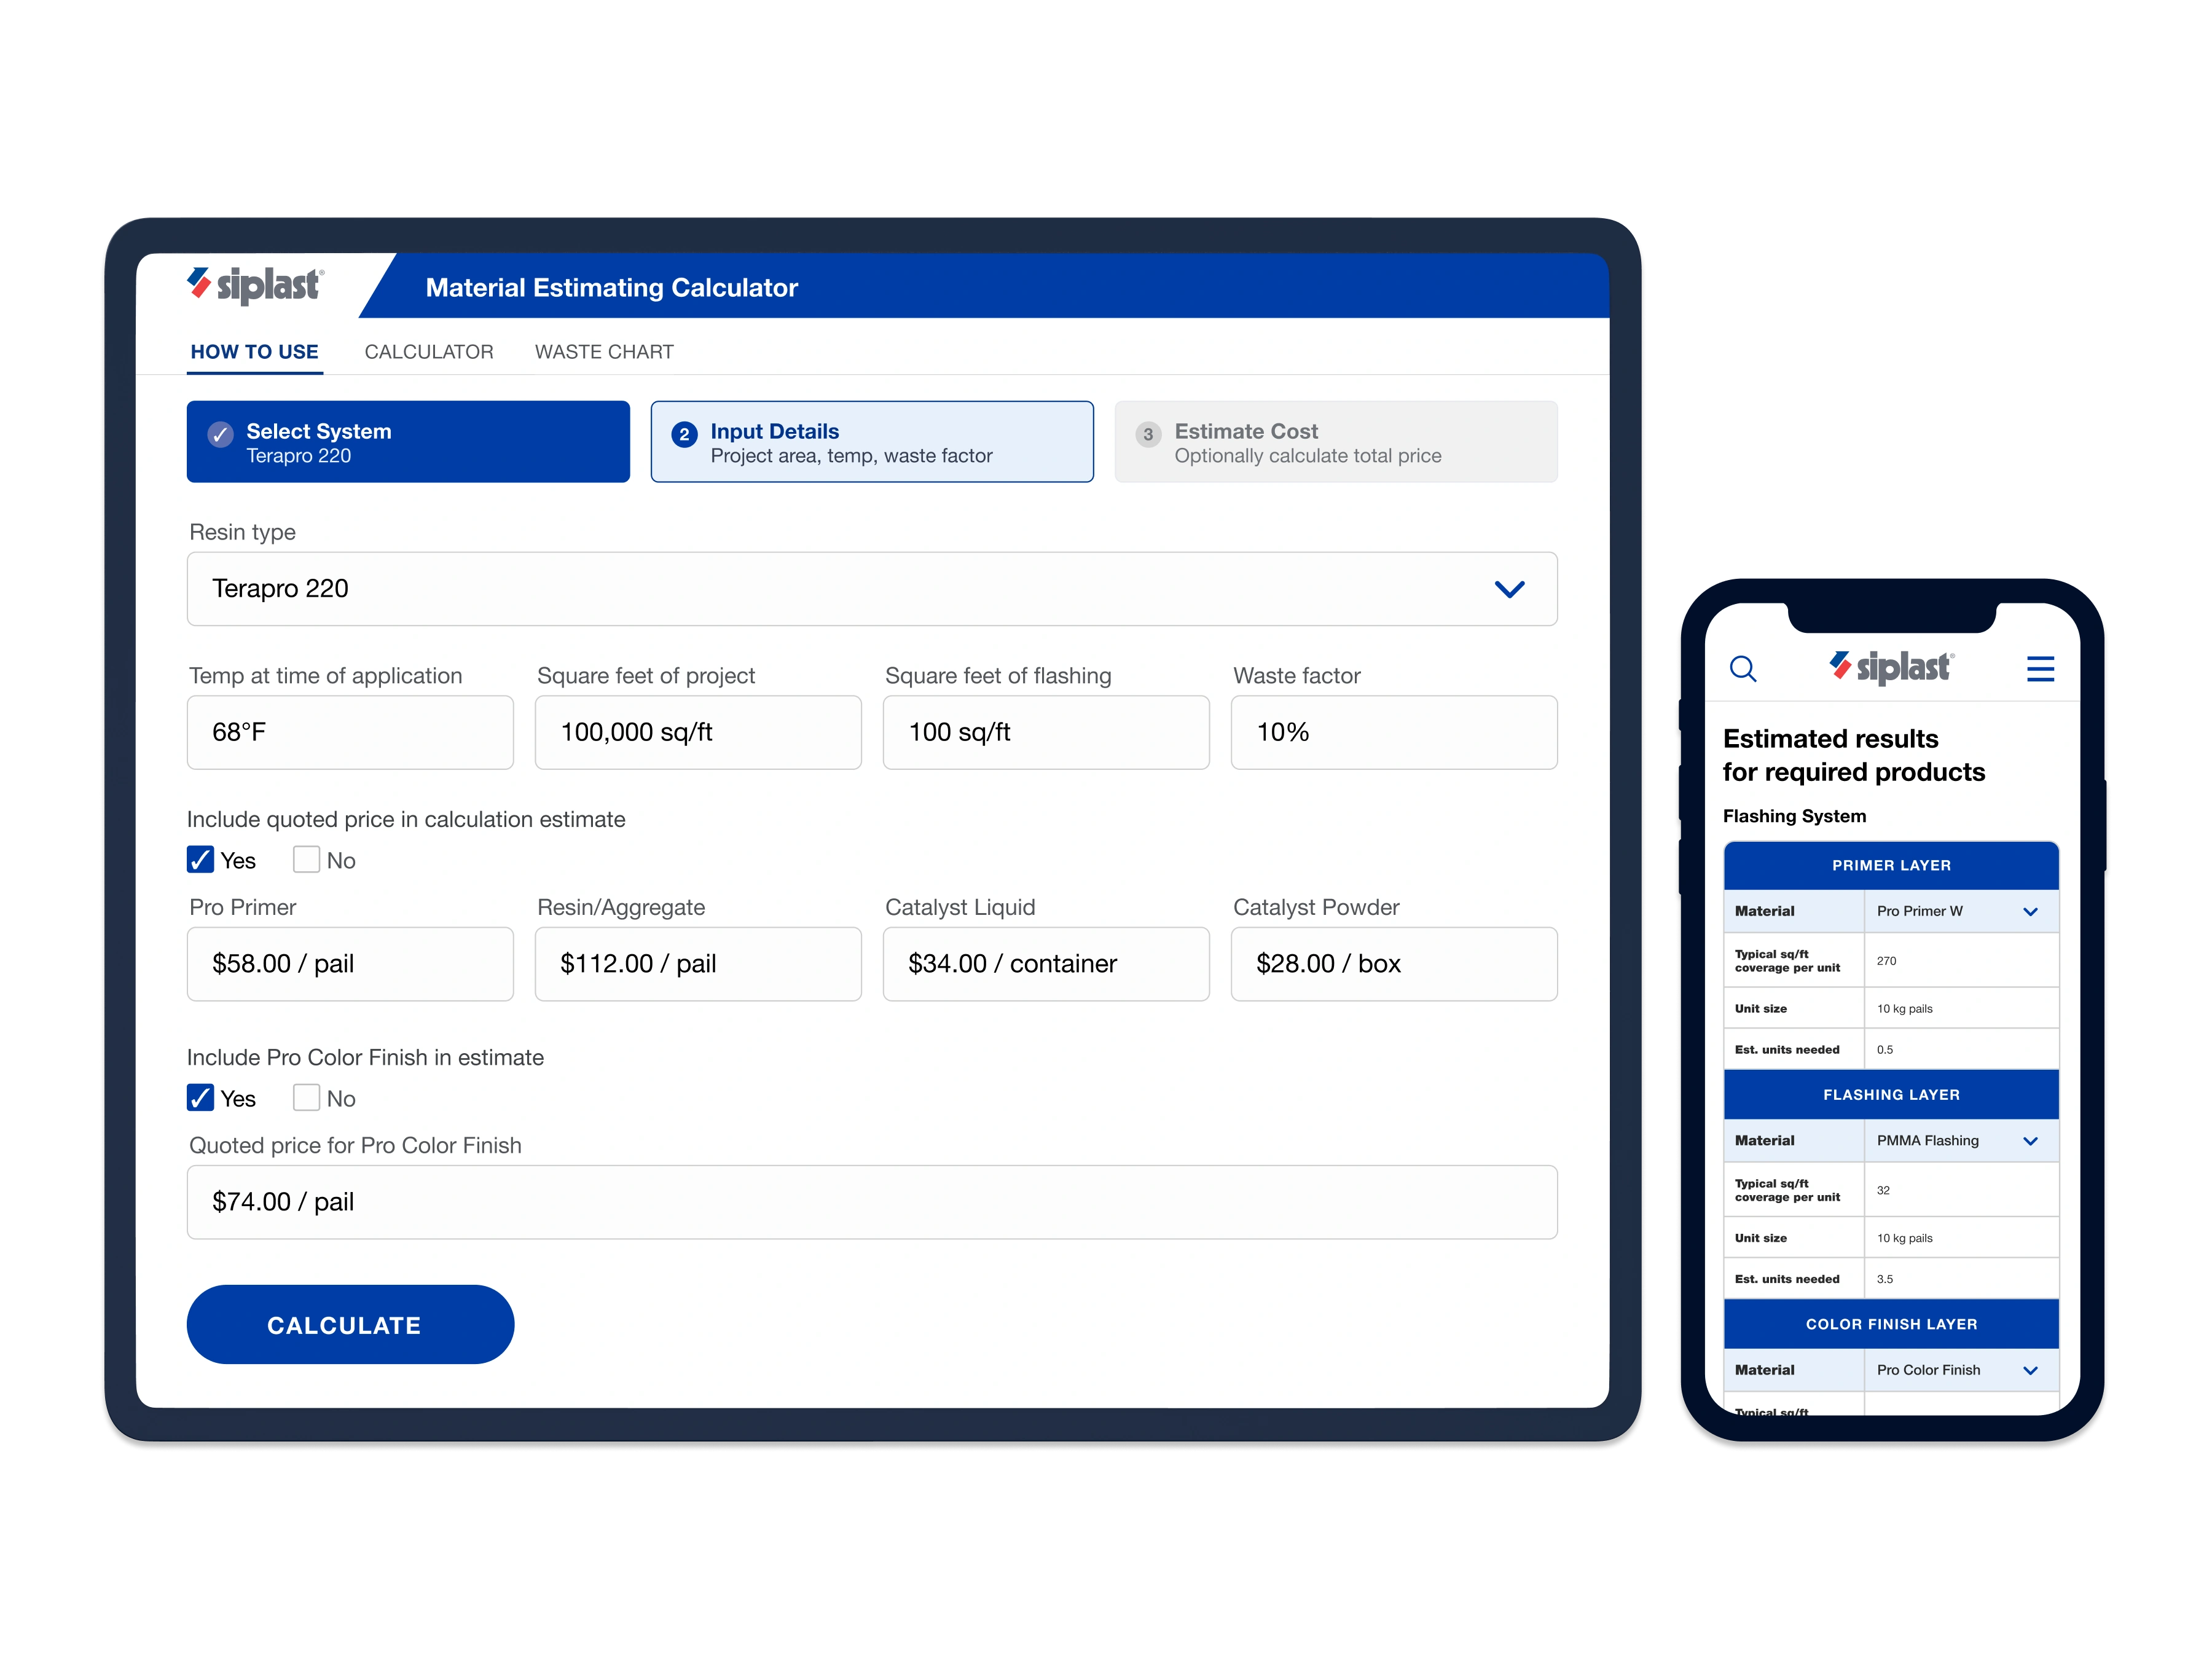
Task: Click the Estimated results heading on phone
Action: tap(1854, 755)
